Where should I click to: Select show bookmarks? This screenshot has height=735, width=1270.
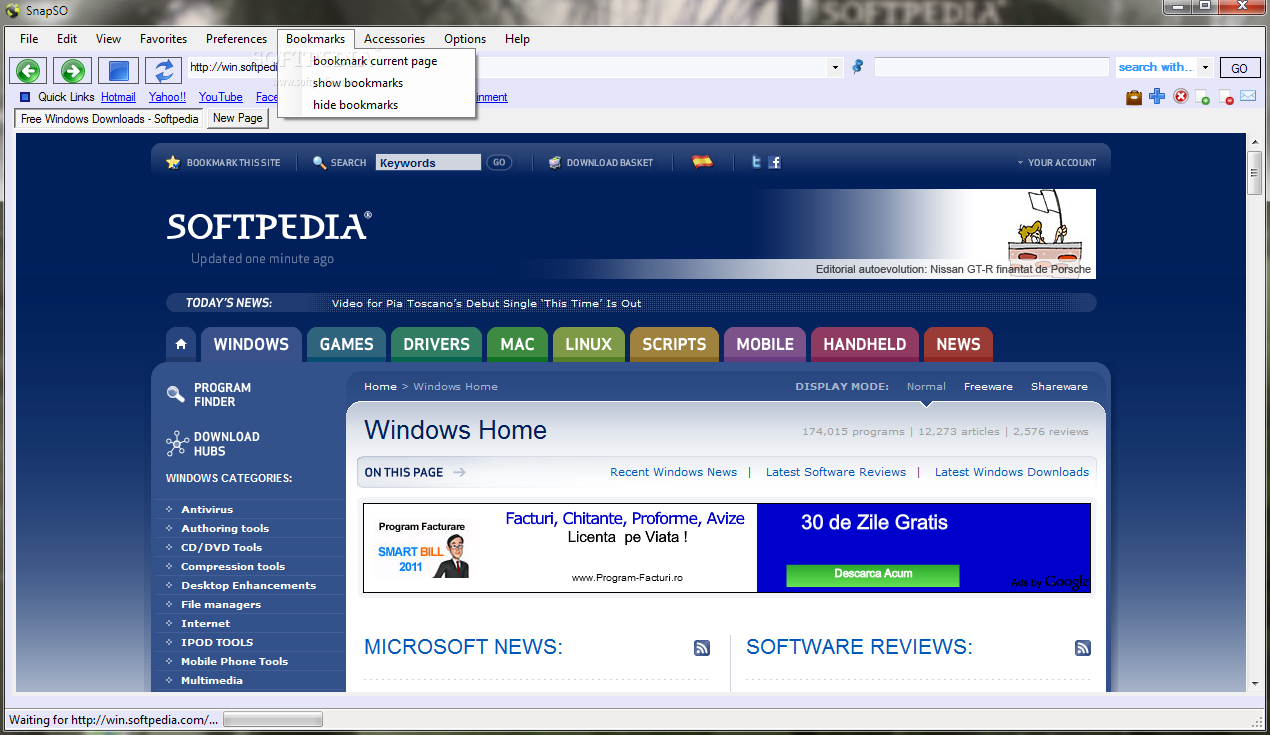click(x=358, y=83)
